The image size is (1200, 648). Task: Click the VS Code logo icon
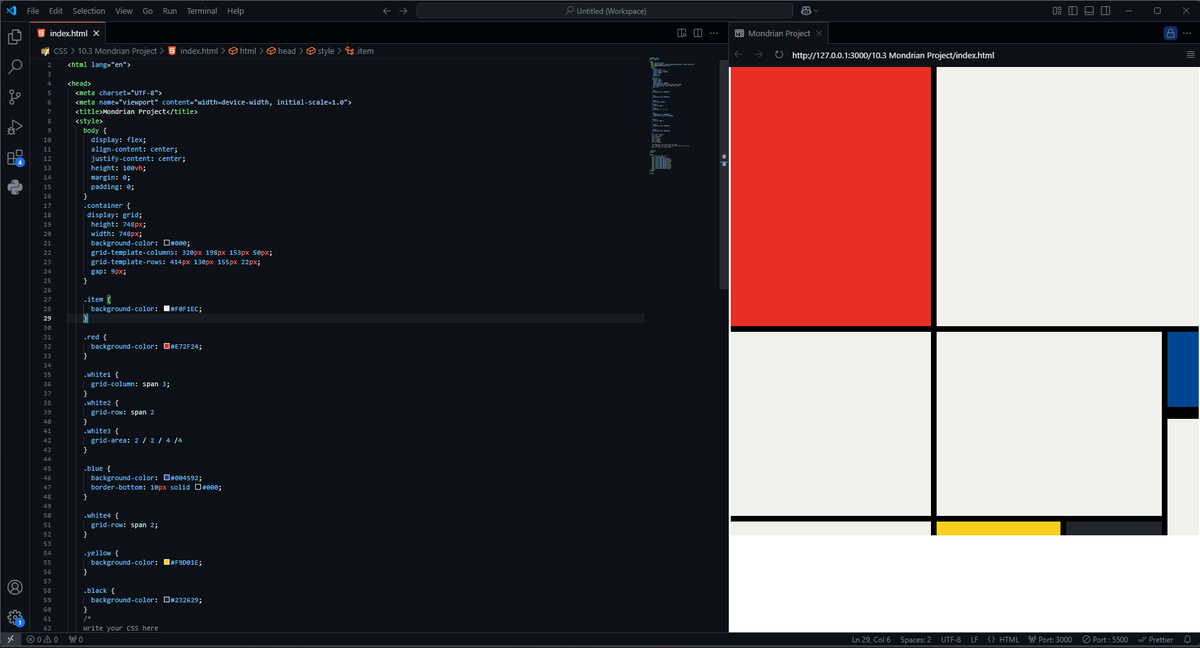coord(11,10)
